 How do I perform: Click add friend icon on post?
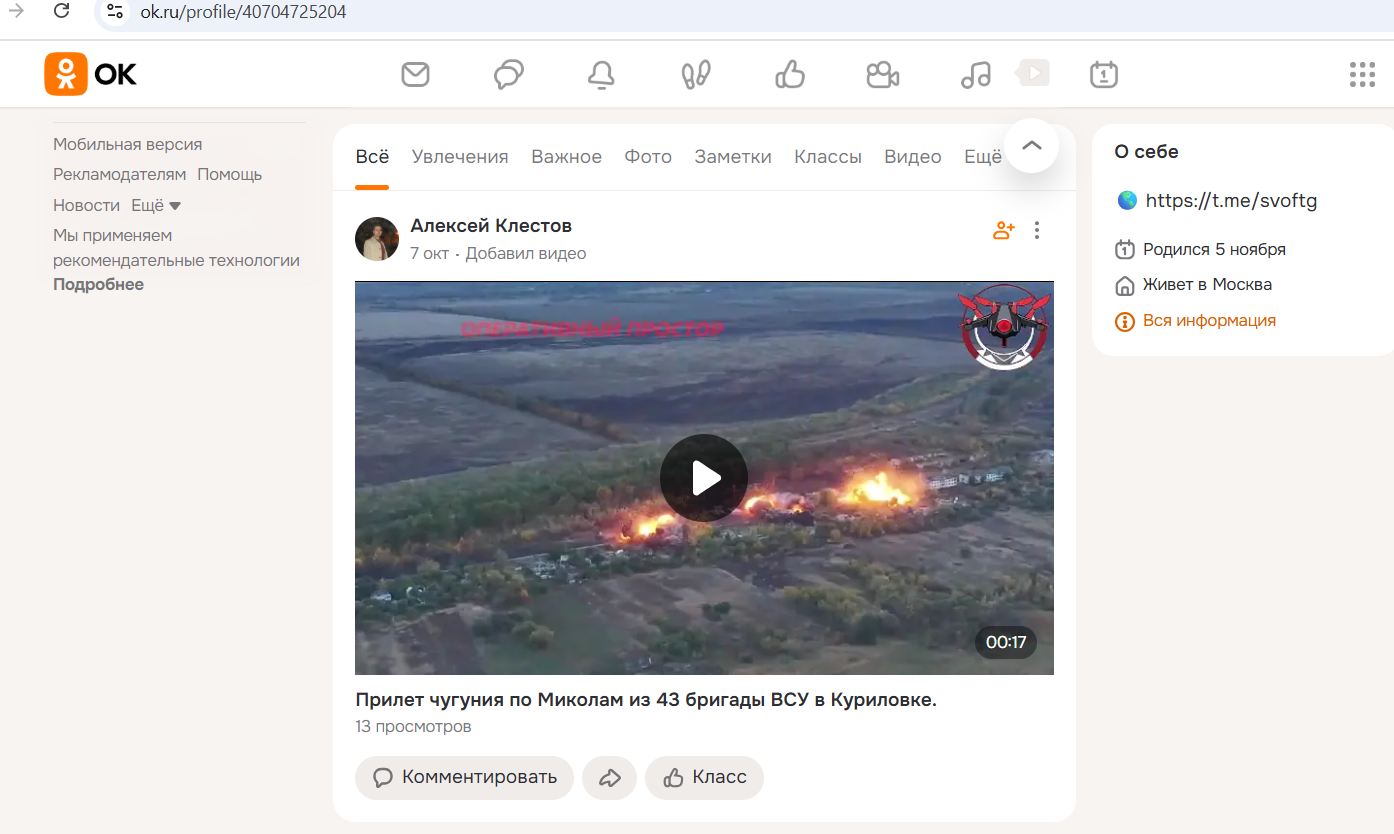tap(1003, 231)
